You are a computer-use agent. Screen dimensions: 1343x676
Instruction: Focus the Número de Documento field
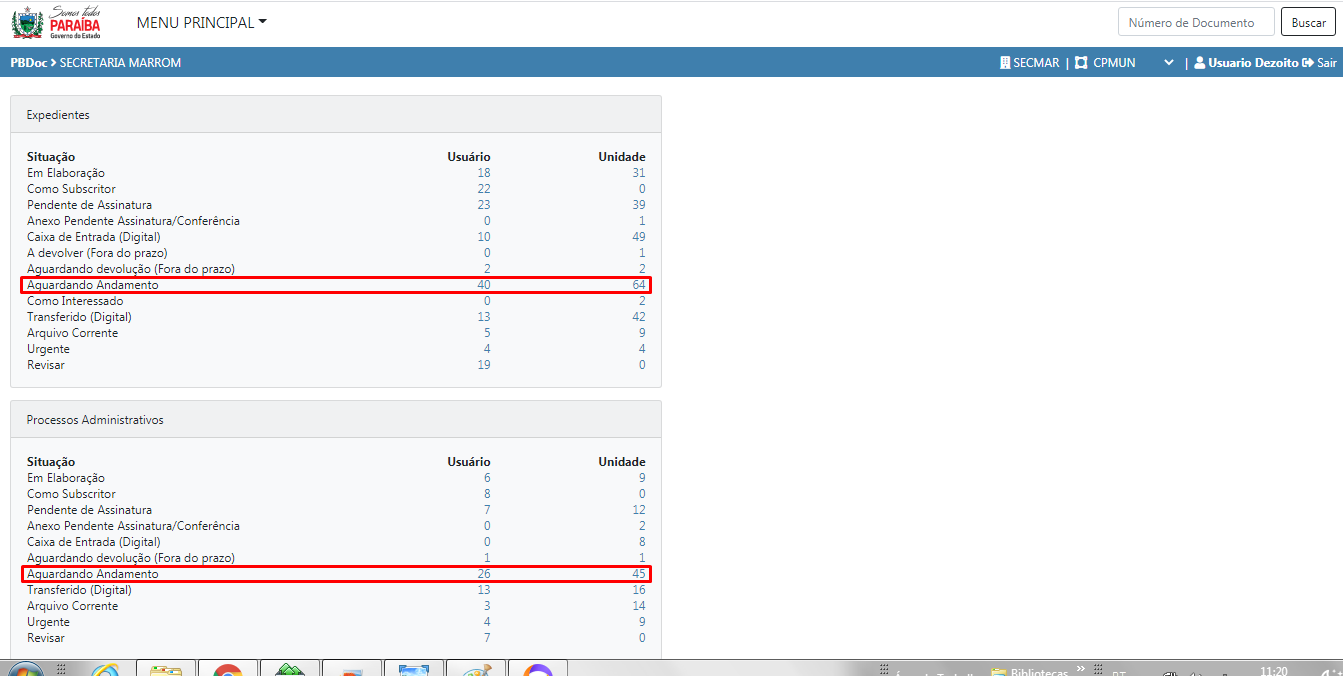[1196, 22]
